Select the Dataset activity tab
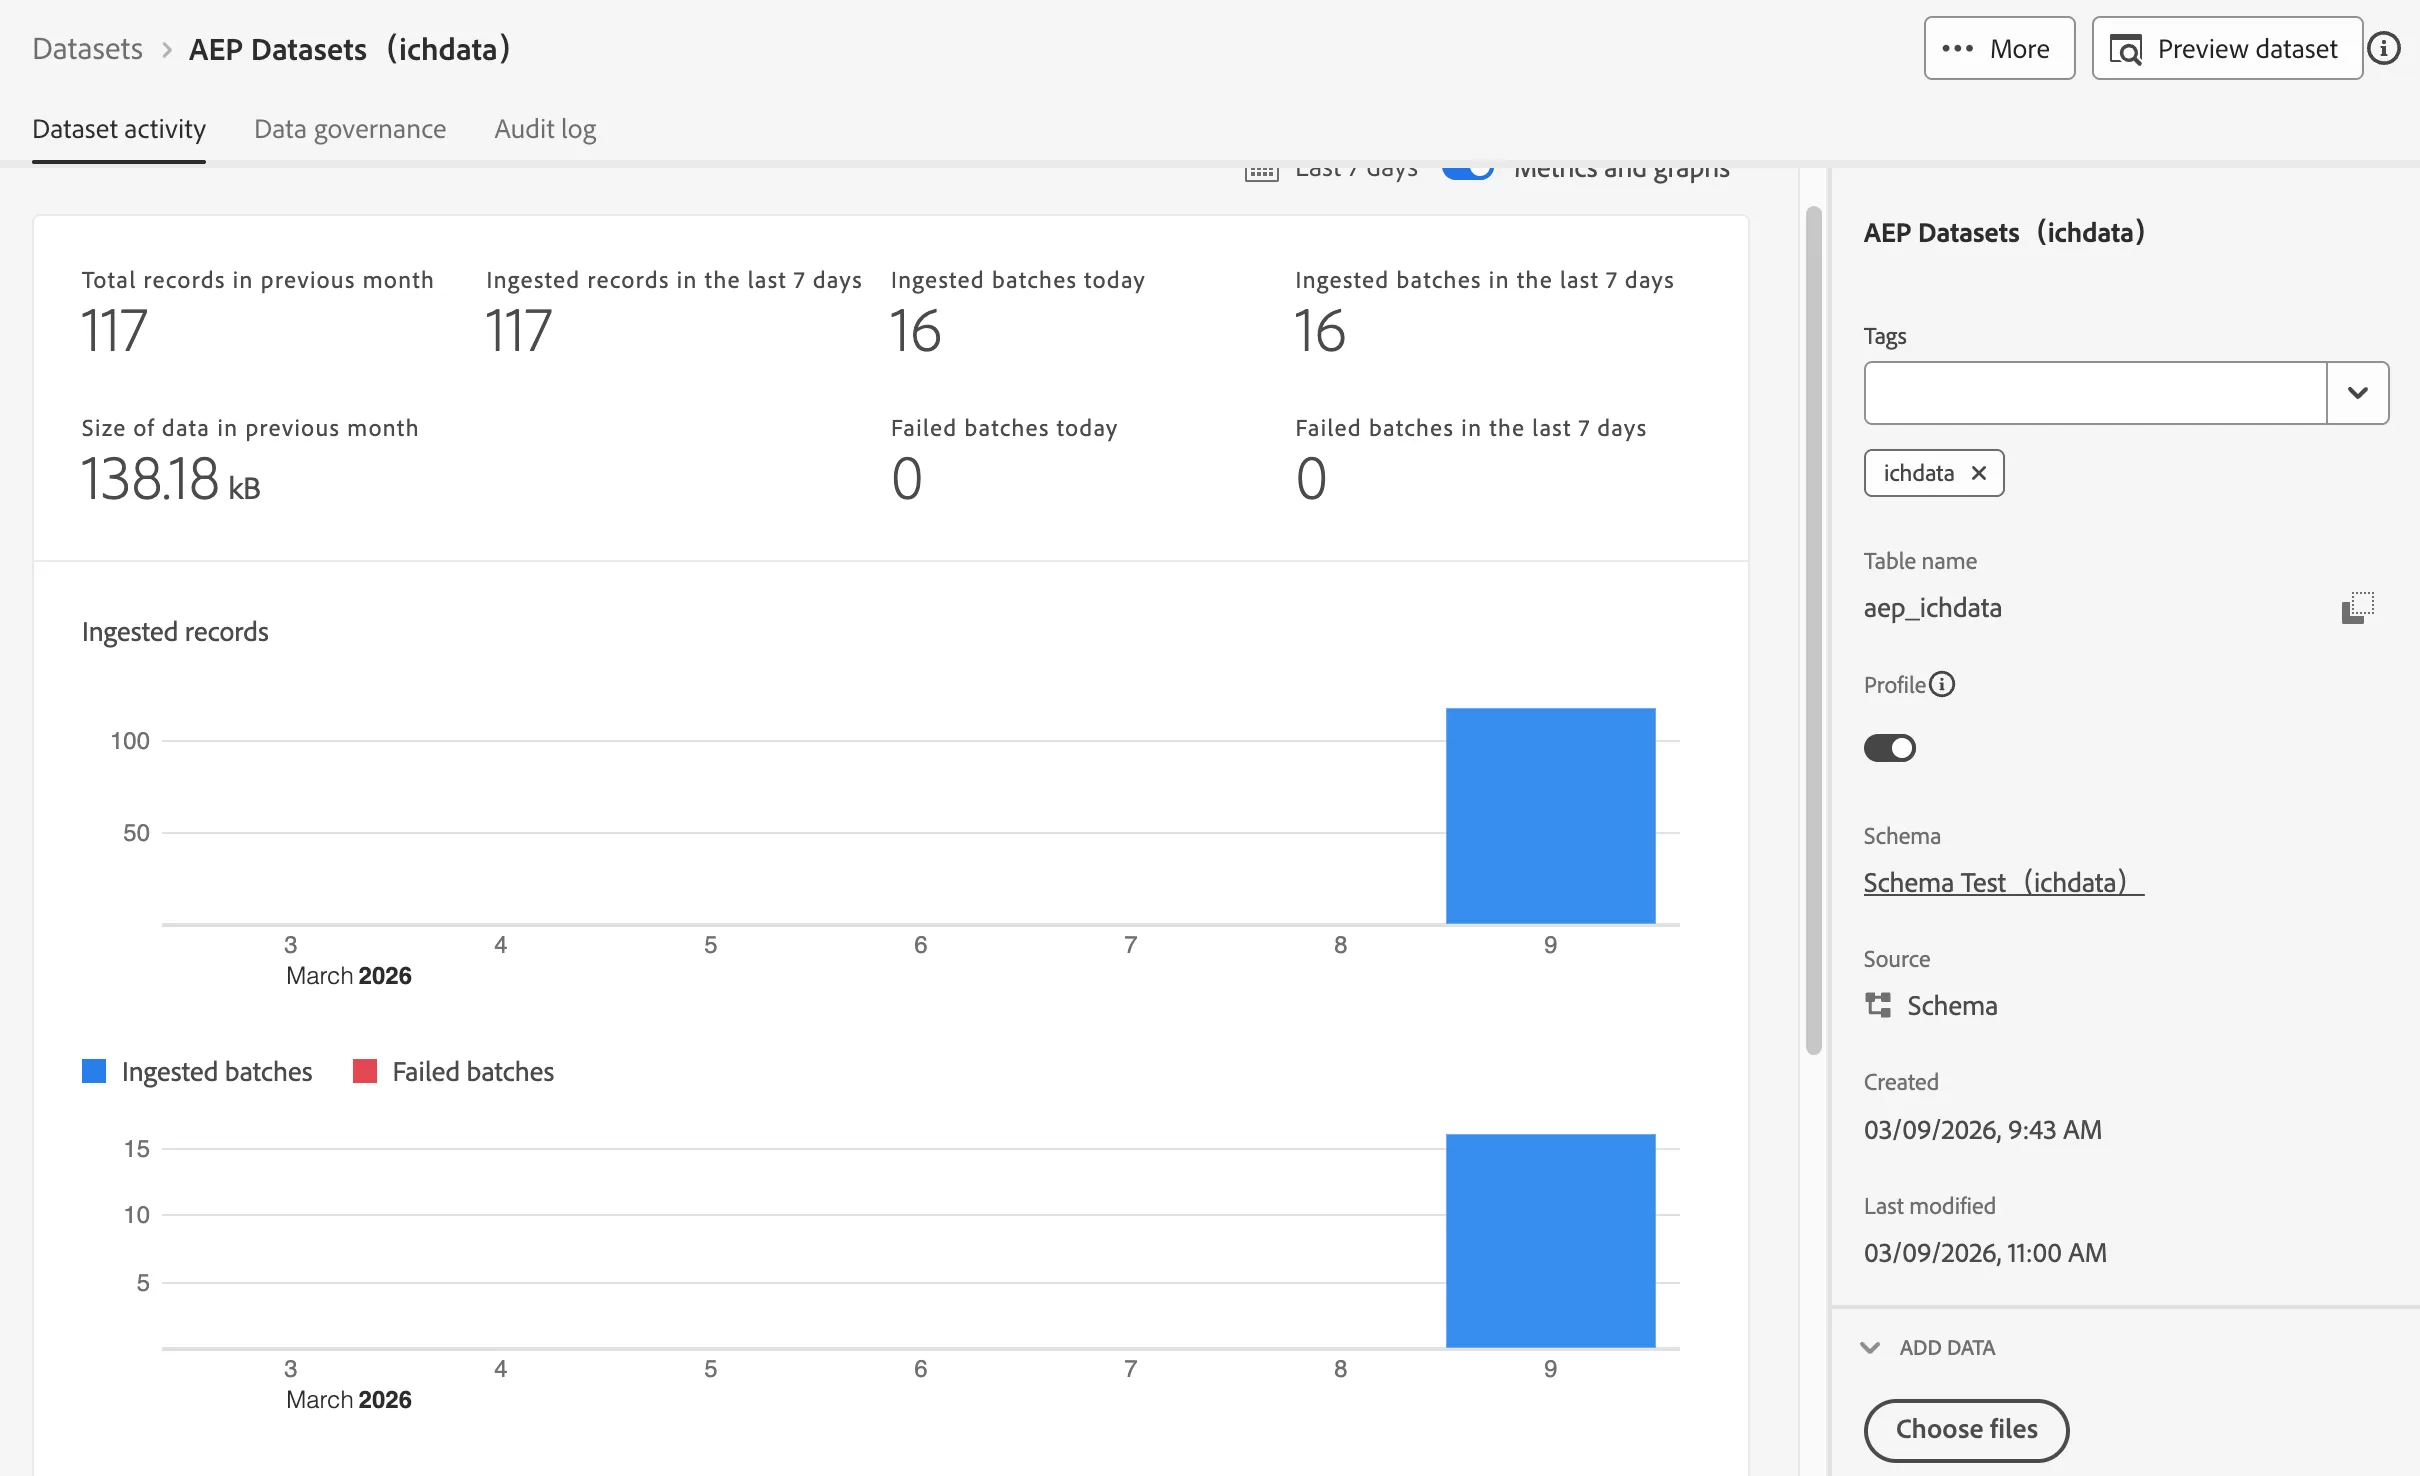 [119, 129]
